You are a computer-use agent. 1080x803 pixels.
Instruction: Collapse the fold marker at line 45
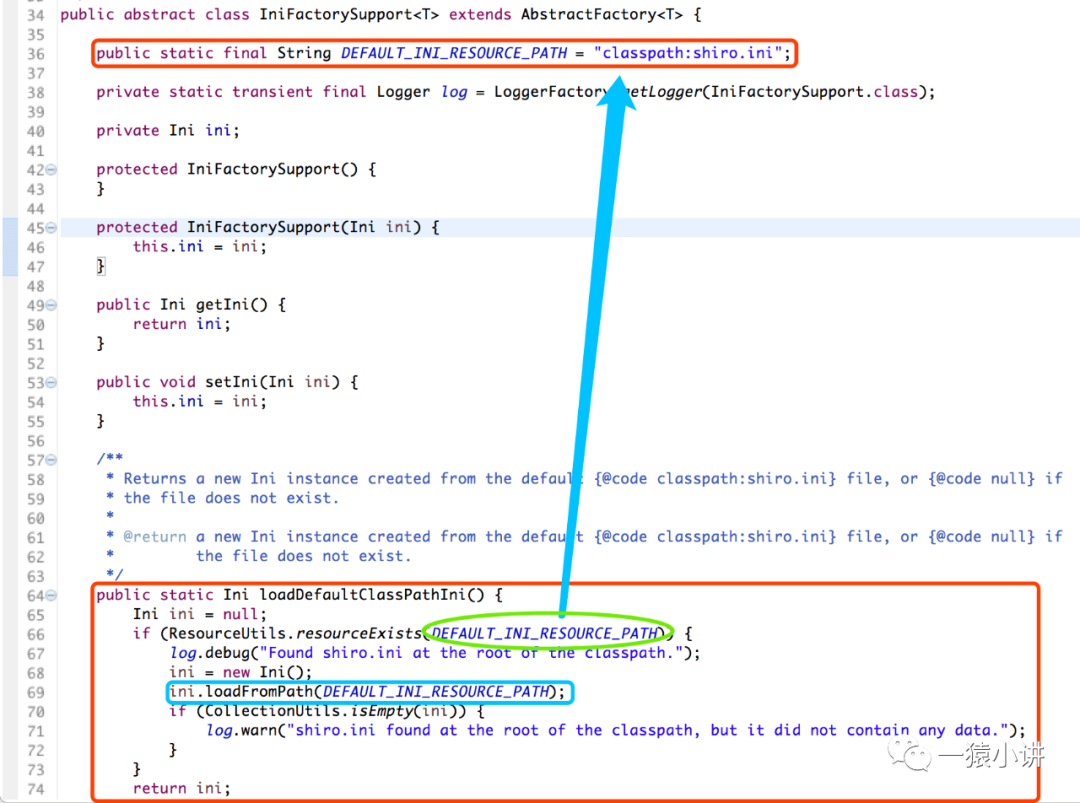pyautogui.click(x=52, y=228)
